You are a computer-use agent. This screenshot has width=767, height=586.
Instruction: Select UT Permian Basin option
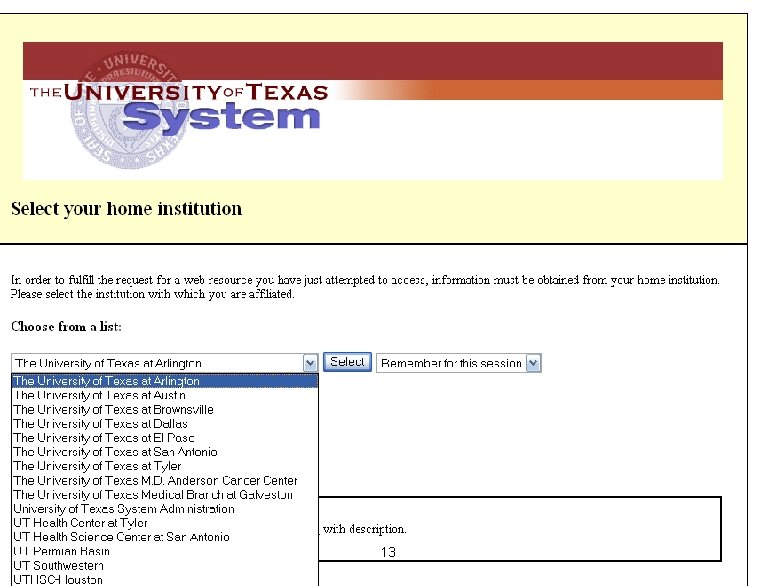165,551
